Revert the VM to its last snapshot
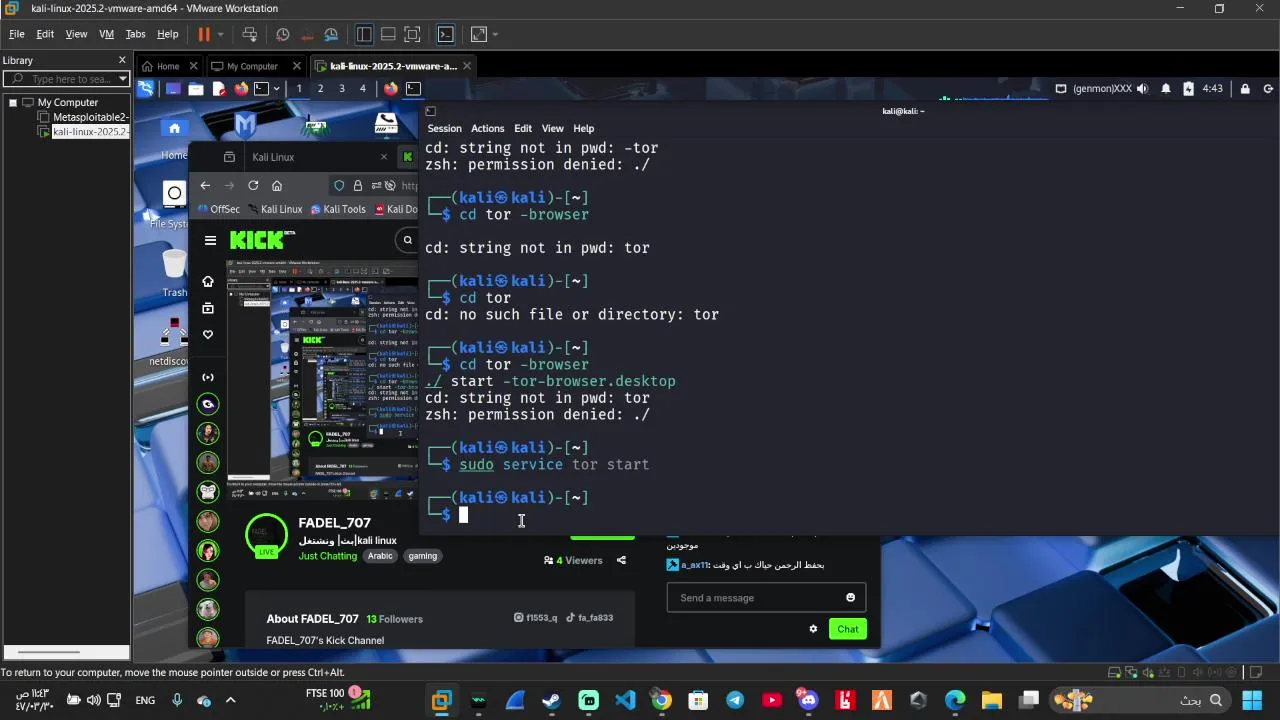 point(306,34)
